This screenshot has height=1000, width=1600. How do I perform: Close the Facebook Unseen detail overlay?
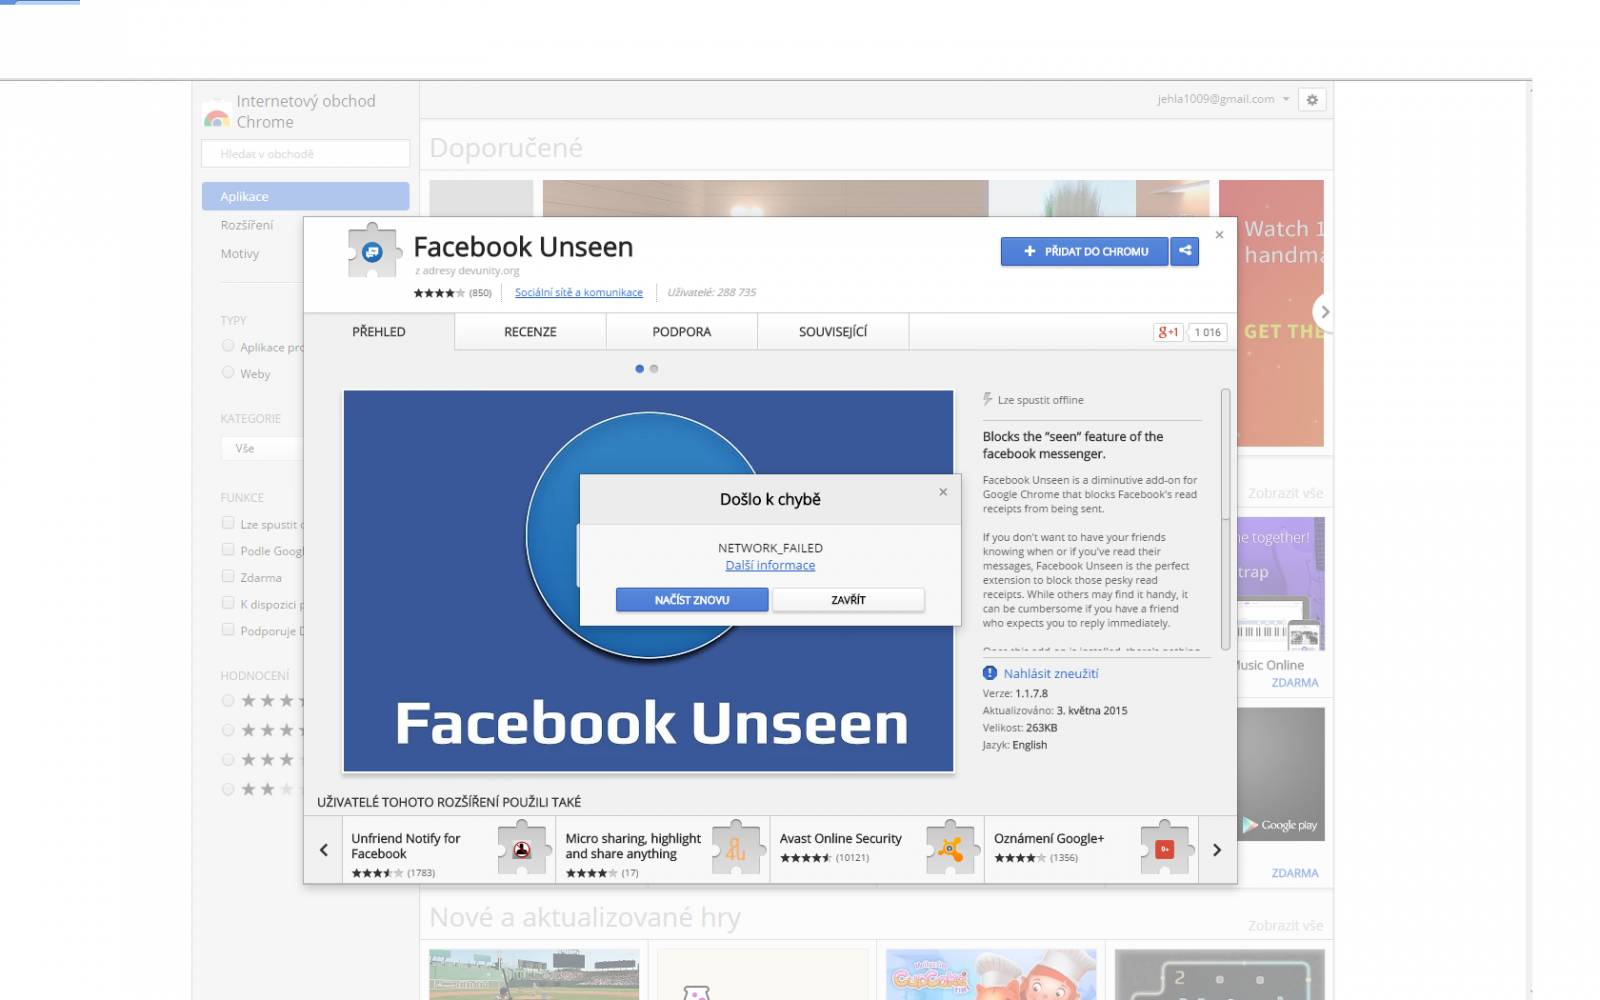[1219, 235]
